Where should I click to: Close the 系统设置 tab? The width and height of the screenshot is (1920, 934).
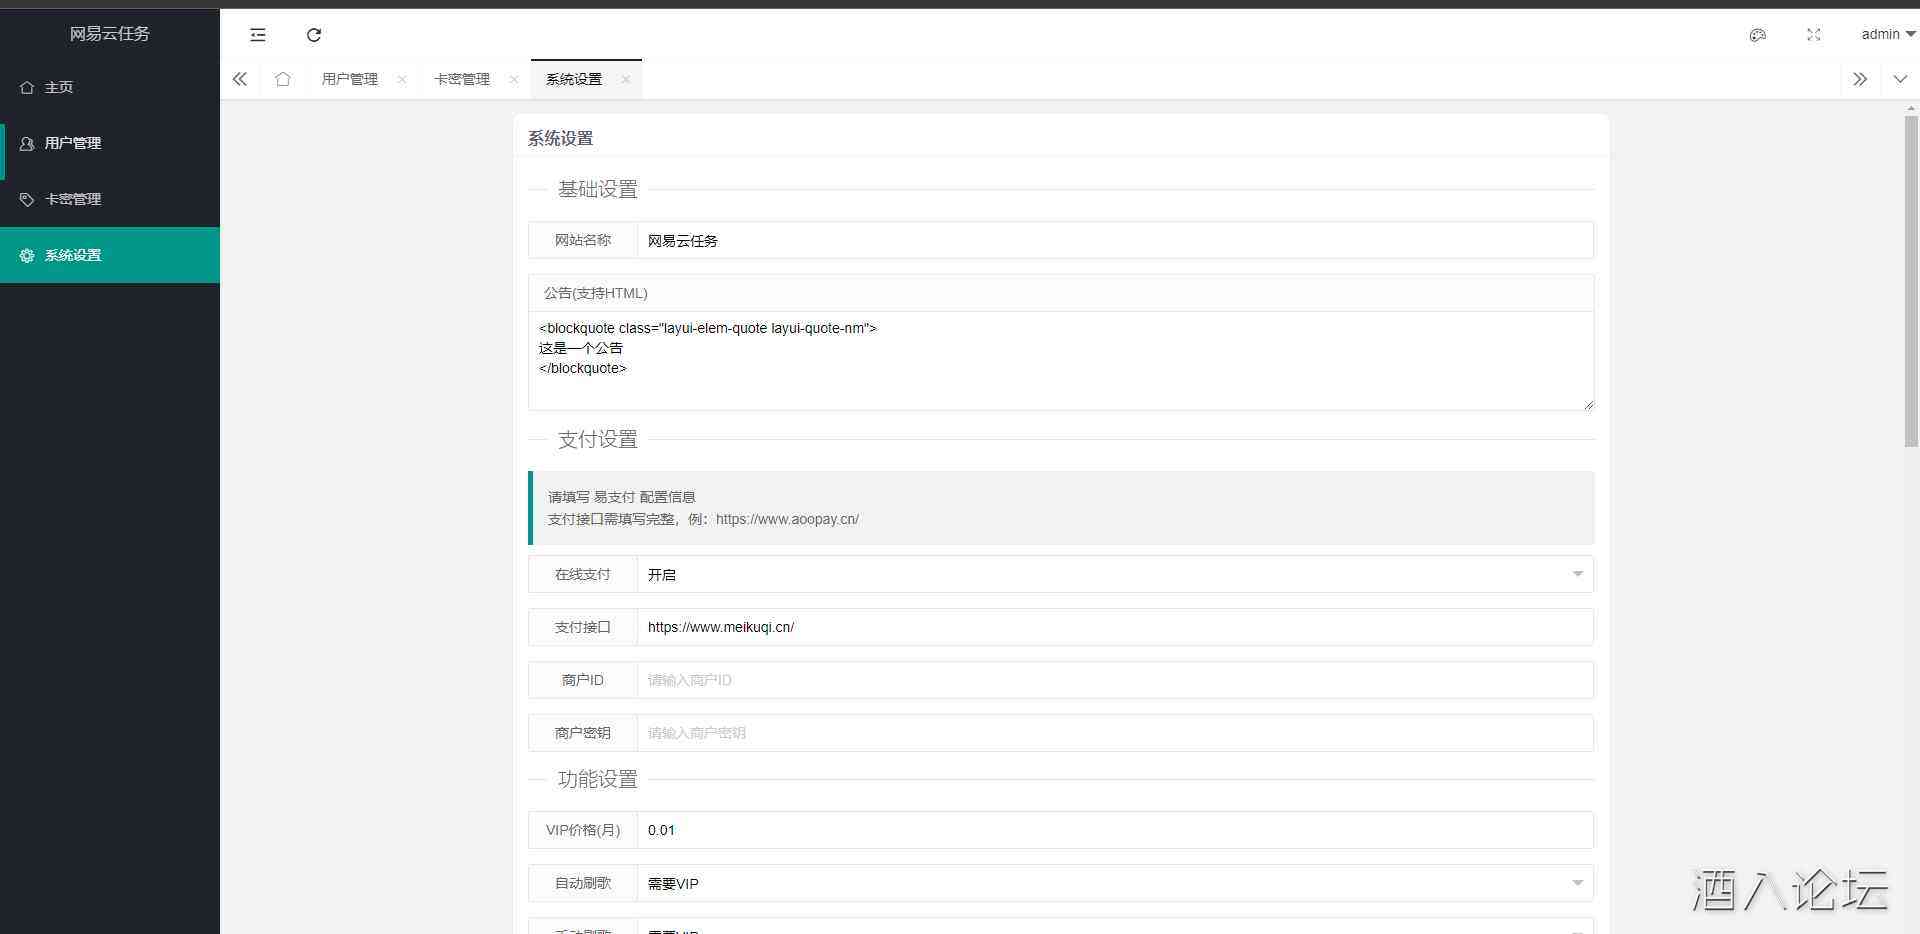tap(626, 79)
